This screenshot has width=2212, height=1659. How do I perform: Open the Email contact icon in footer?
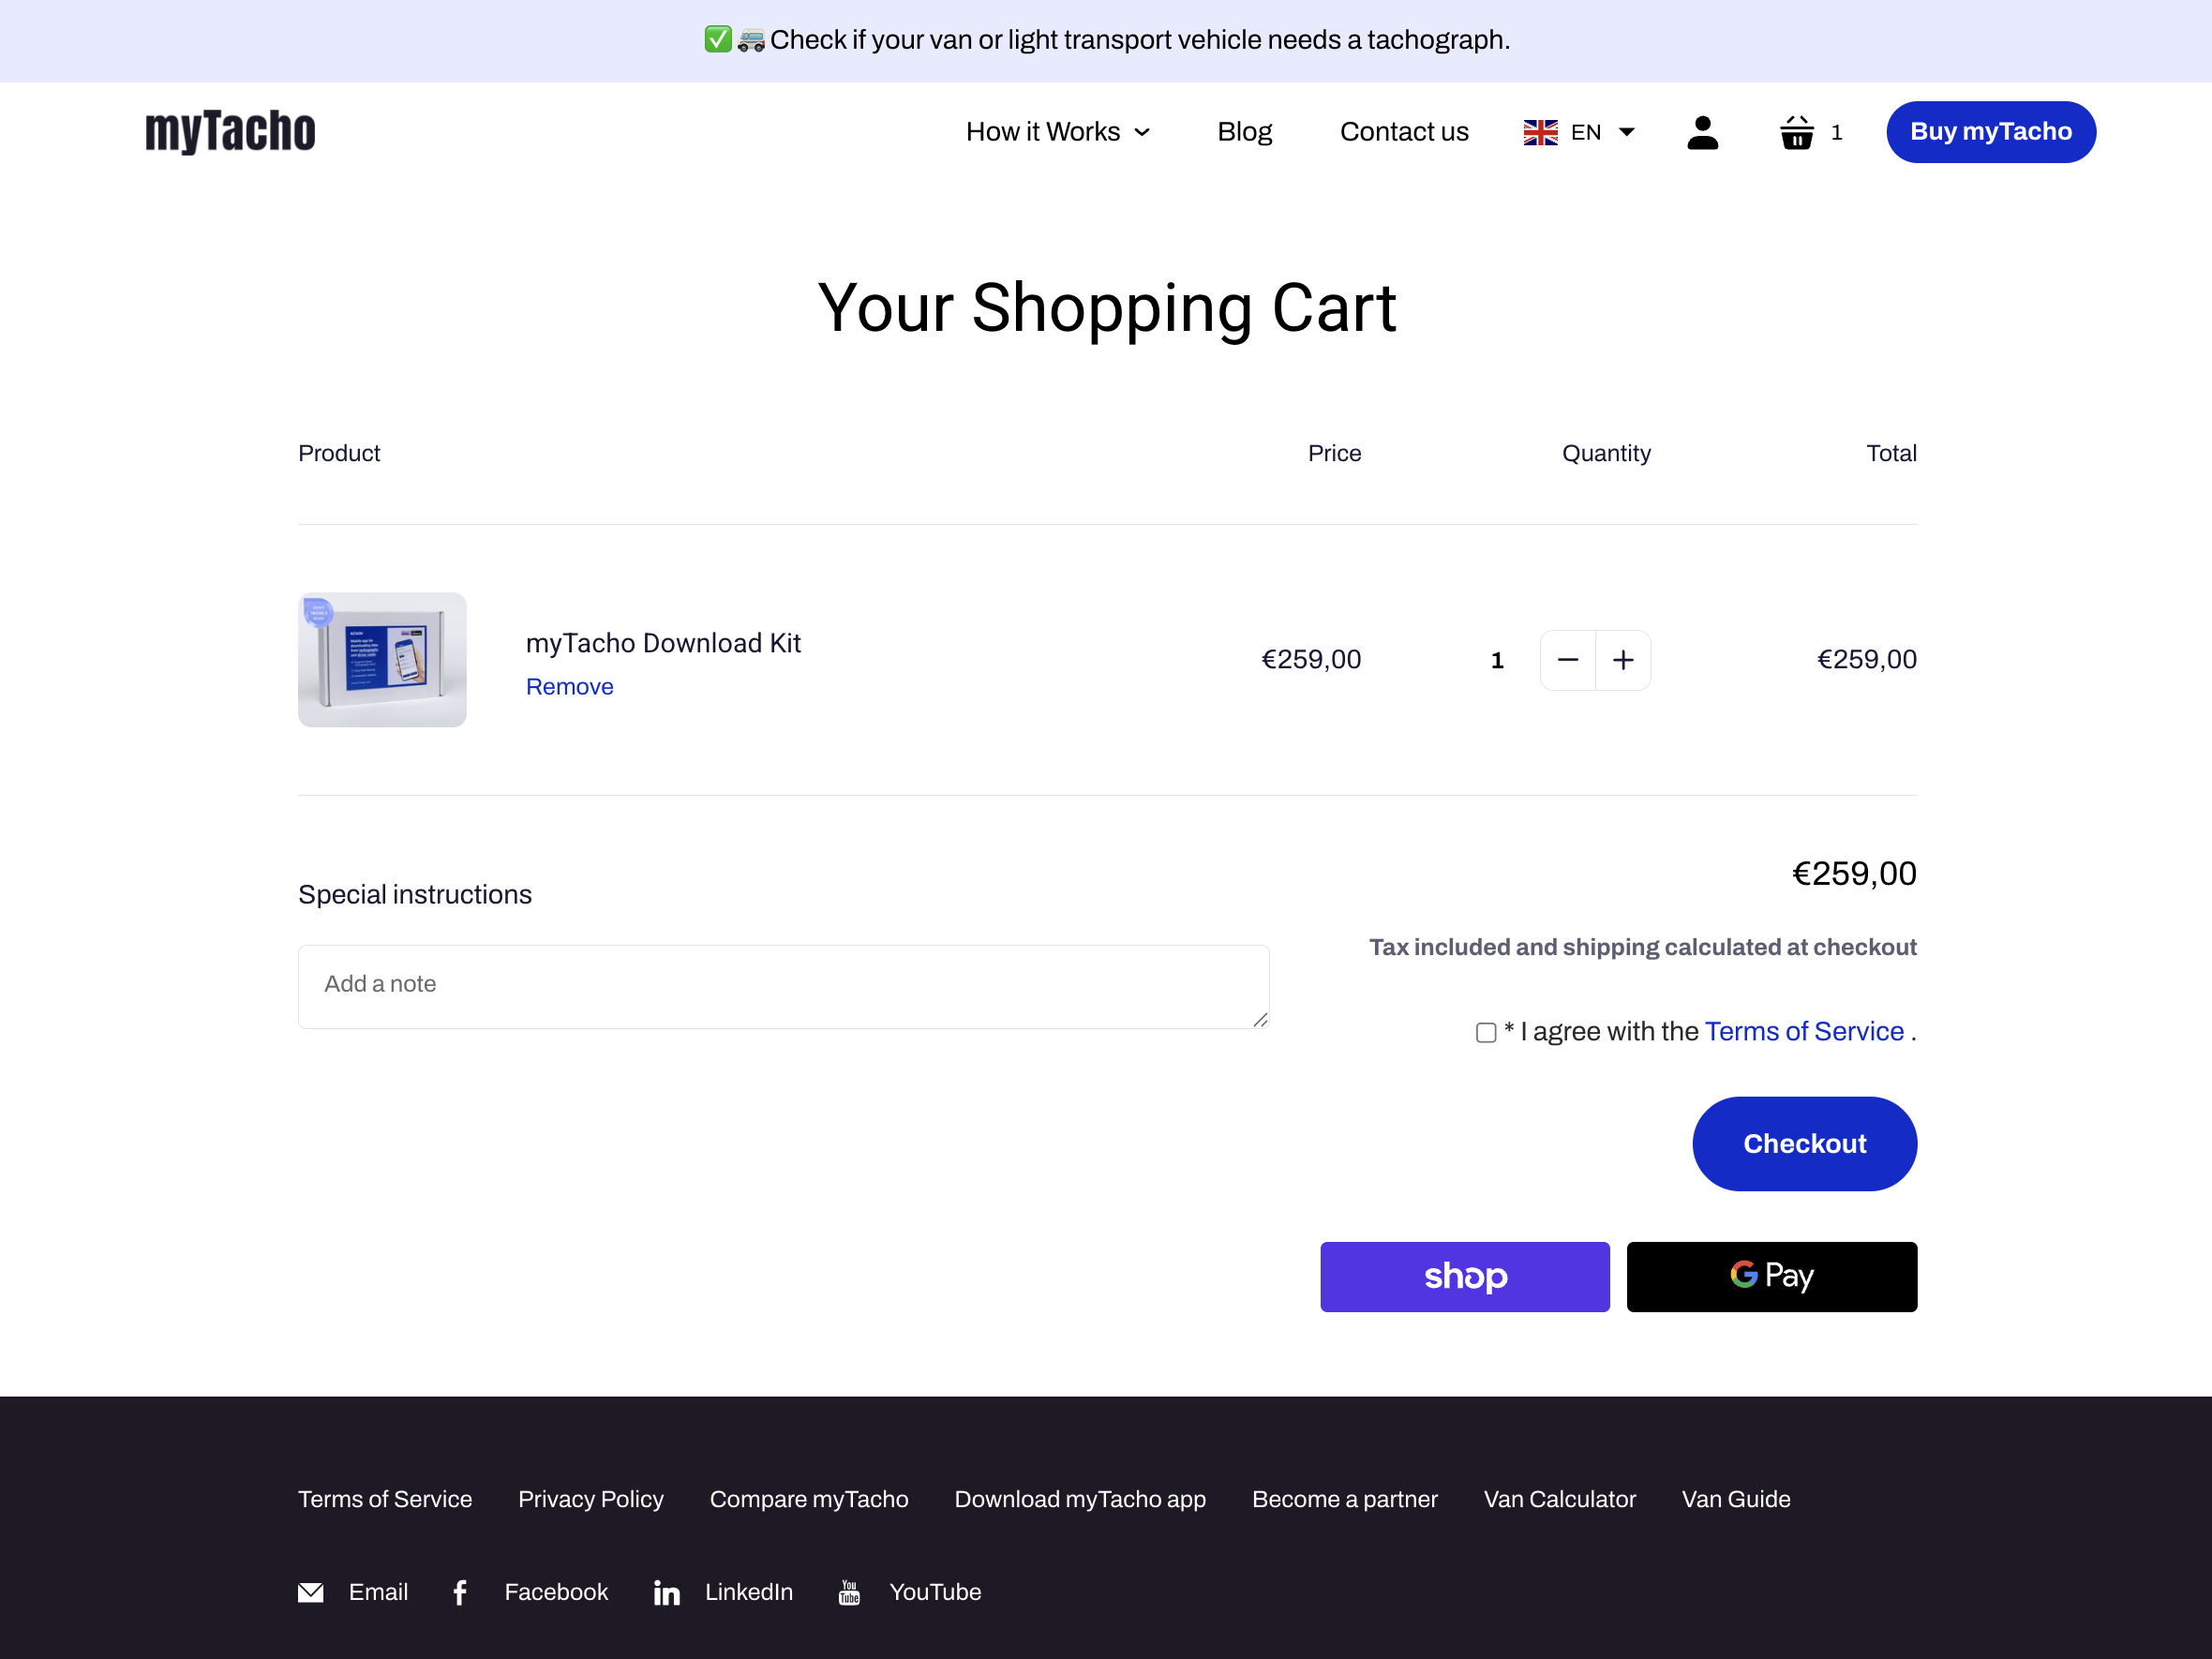point(311,1592)
